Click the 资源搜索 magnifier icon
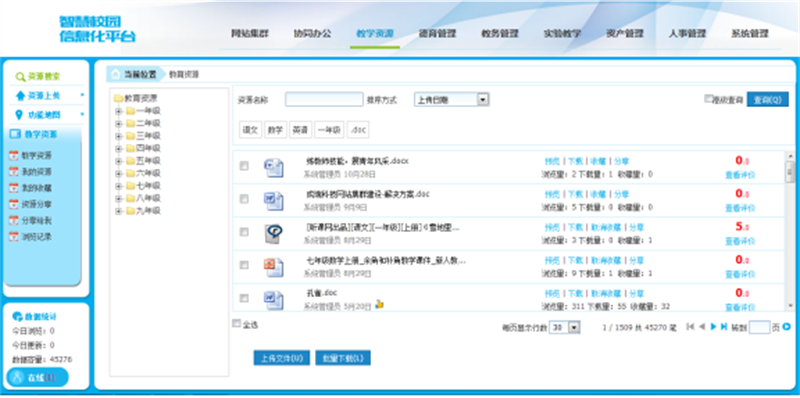The image size is (800, 398). (20, 77)
